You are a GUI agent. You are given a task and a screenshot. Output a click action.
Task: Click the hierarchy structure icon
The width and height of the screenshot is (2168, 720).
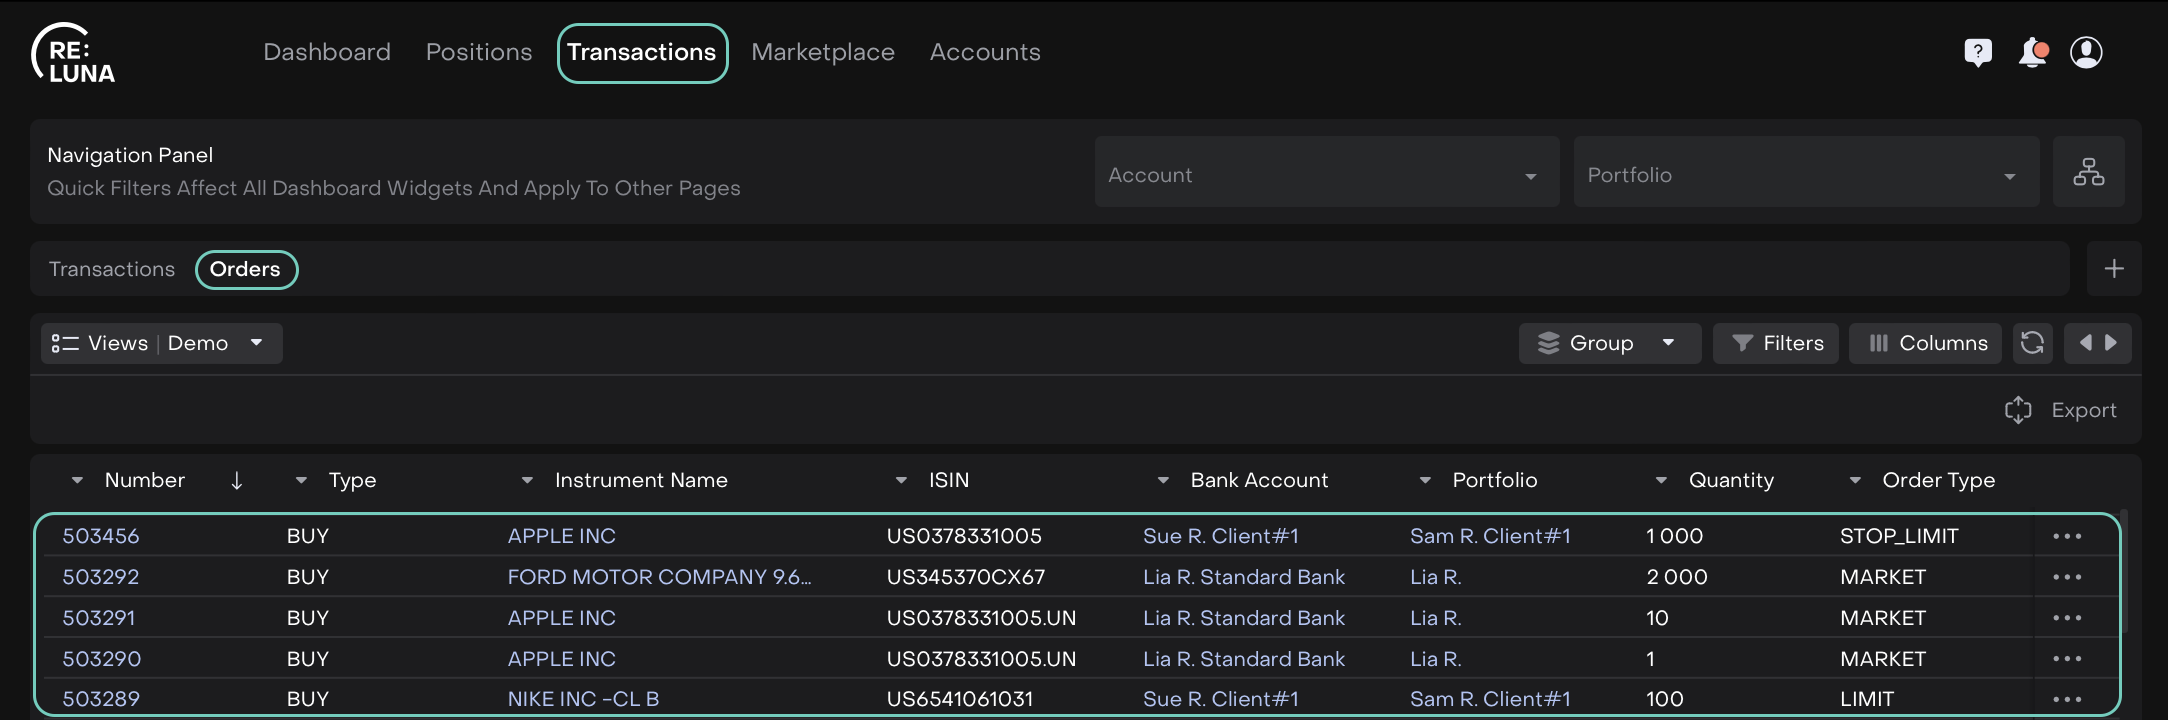[x=2088, y=172]
